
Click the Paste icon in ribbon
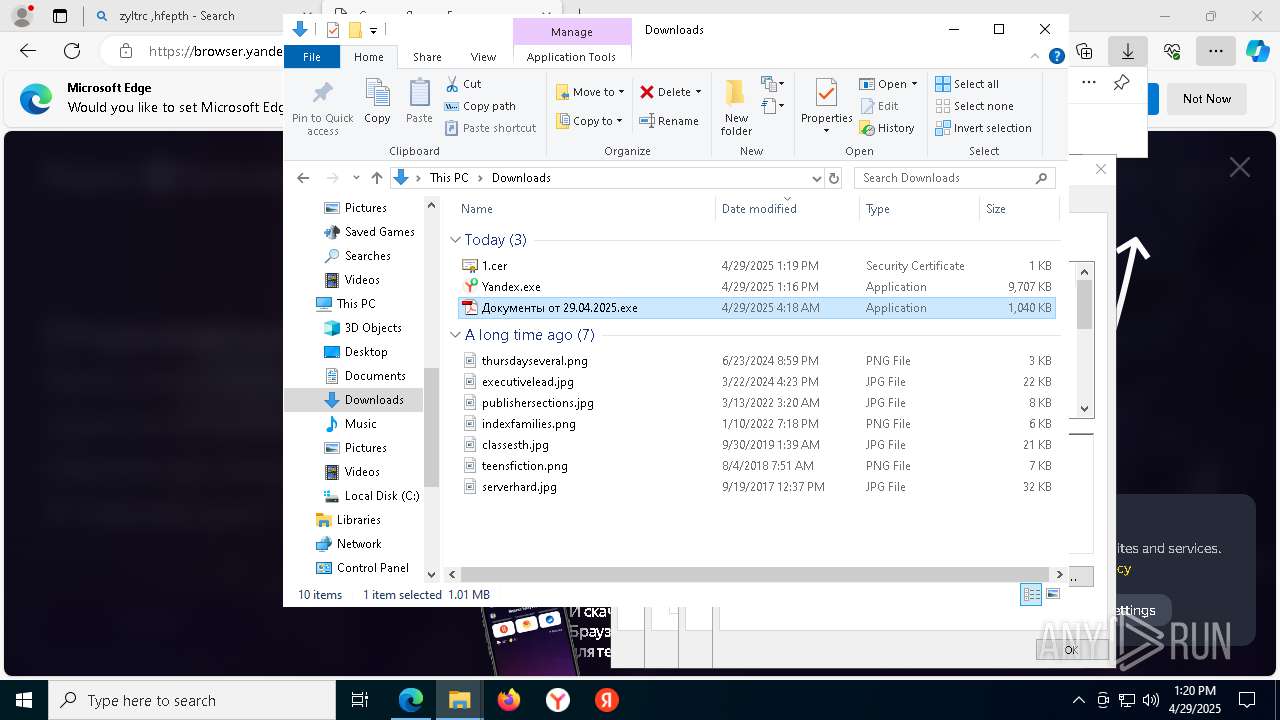click(x=419, y=101)
